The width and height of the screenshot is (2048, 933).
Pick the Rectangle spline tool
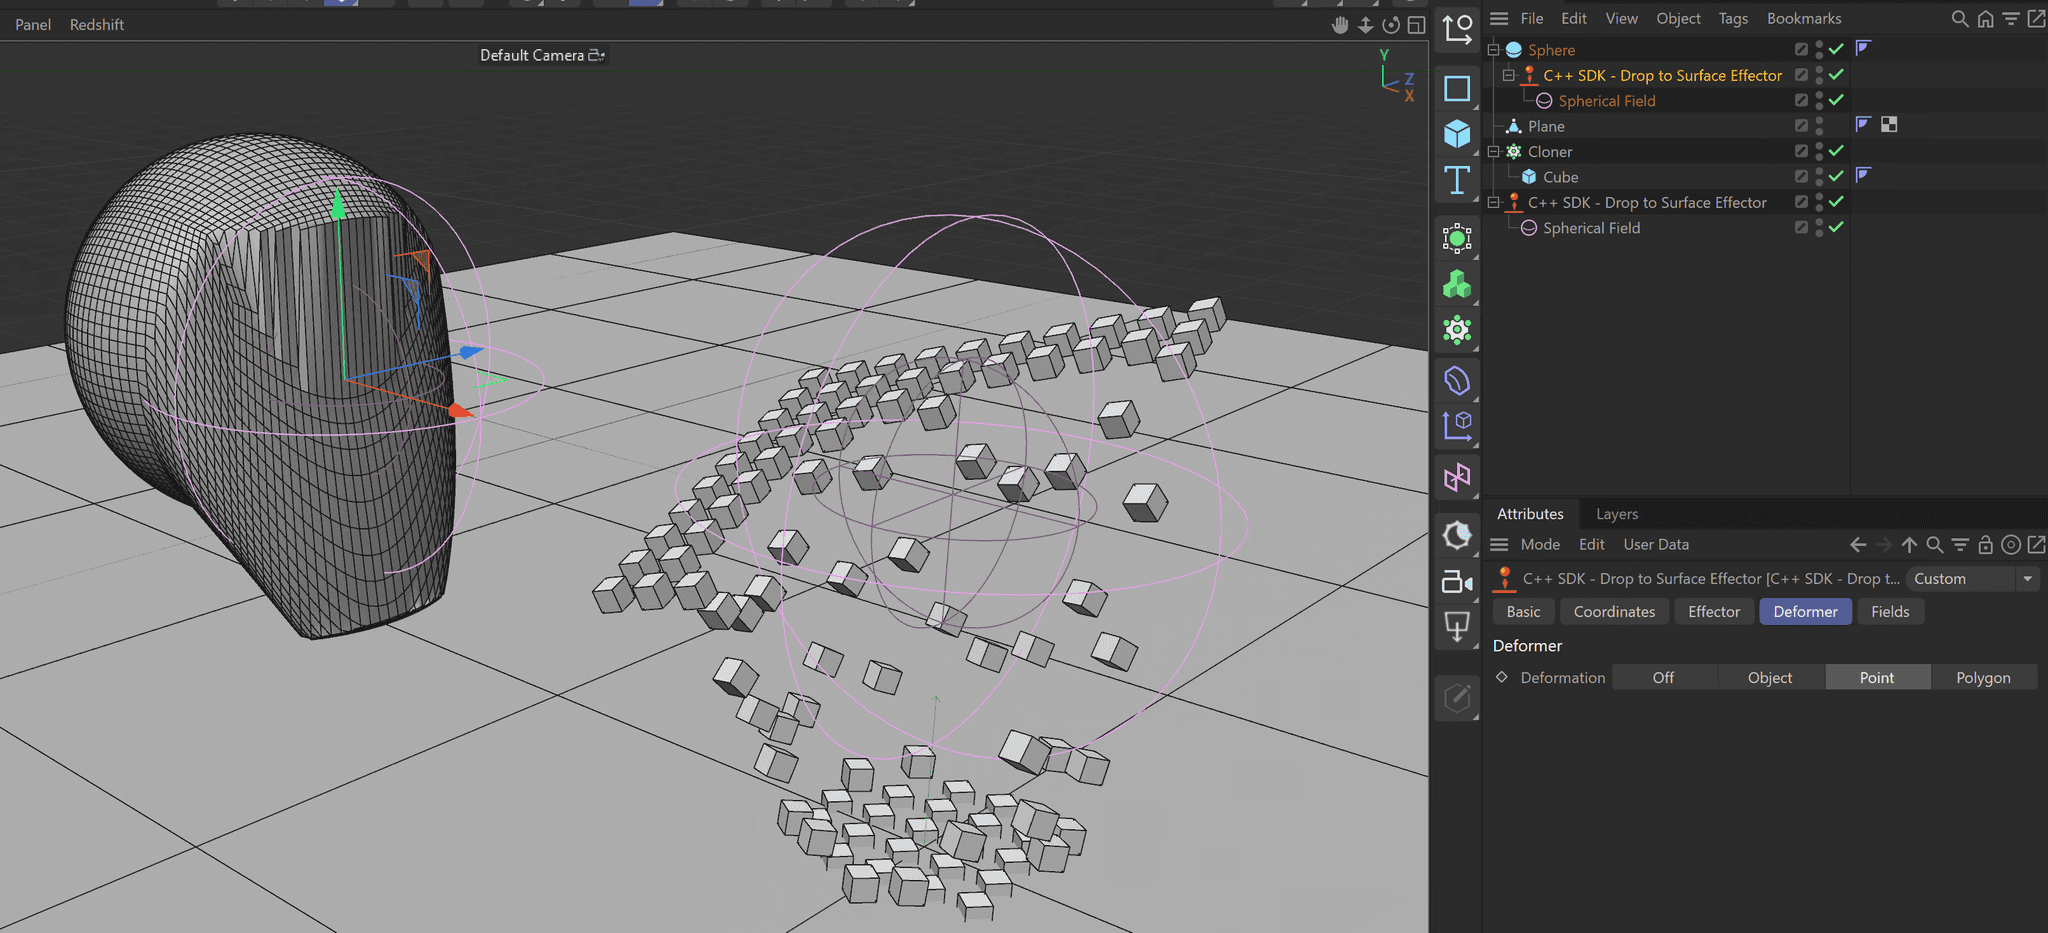[x=1457, y=88]
